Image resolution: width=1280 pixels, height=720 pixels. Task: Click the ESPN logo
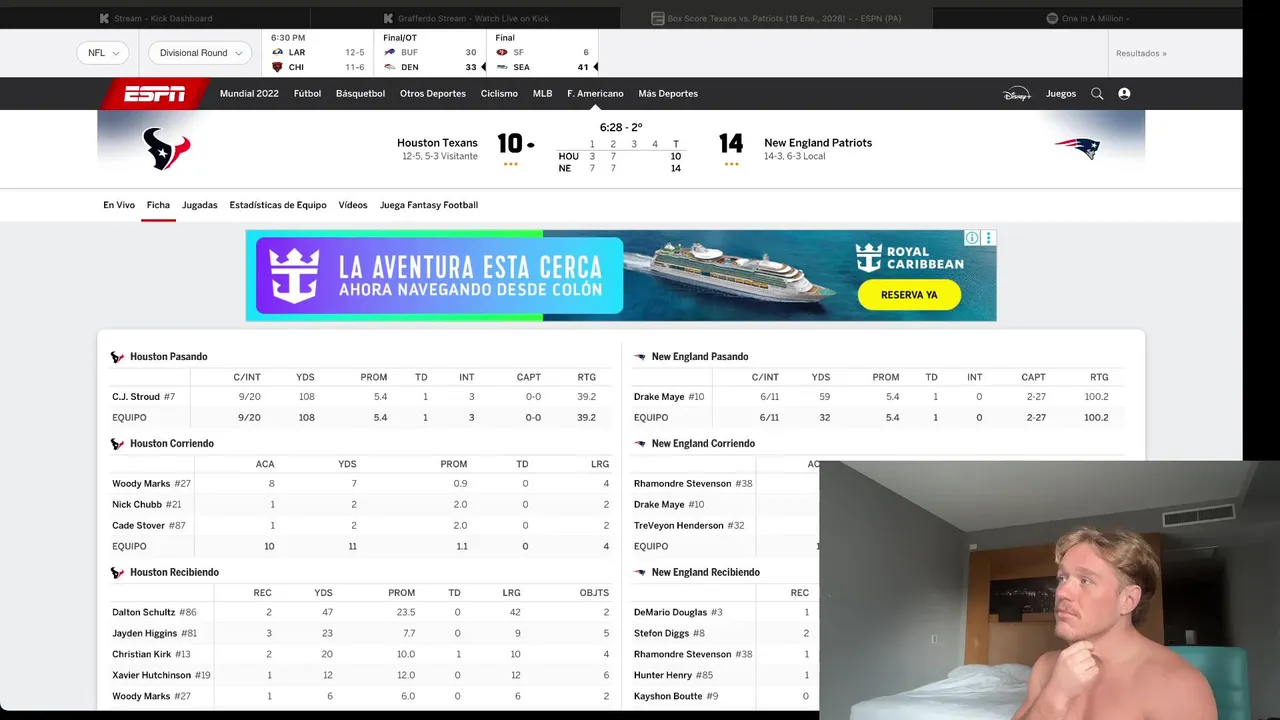[x=154, y=94]
